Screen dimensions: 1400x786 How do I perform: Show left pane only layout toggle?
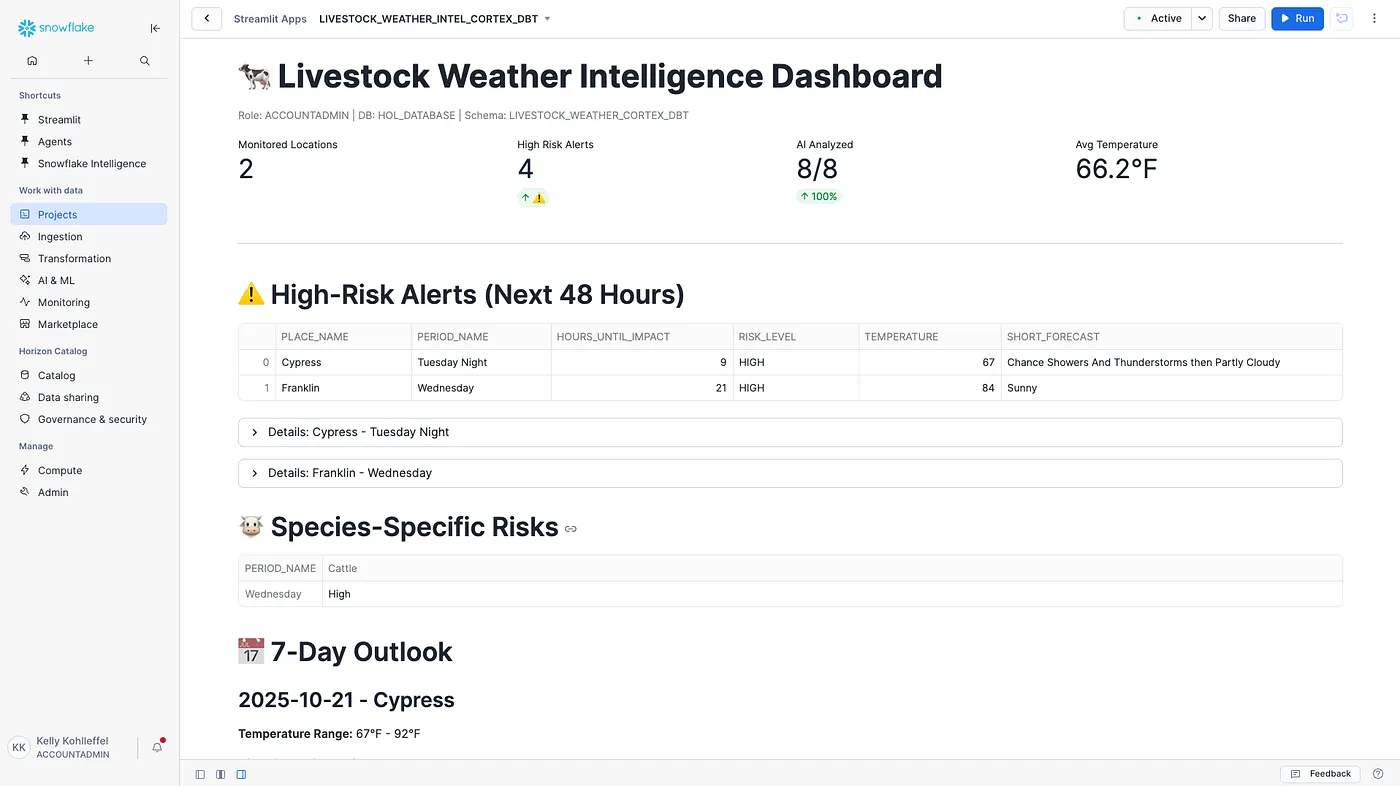click(x=200, y=774)
